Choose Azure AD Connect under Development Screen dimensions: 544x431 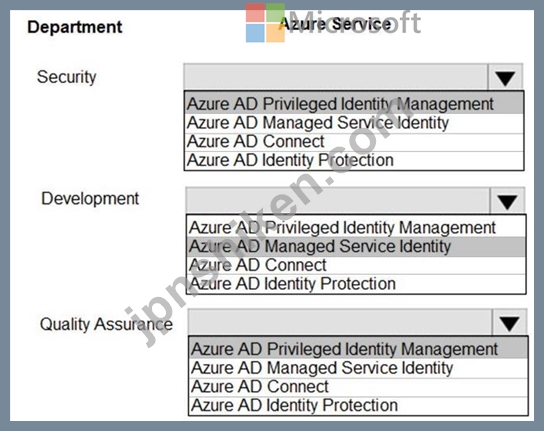pos(356,265)
